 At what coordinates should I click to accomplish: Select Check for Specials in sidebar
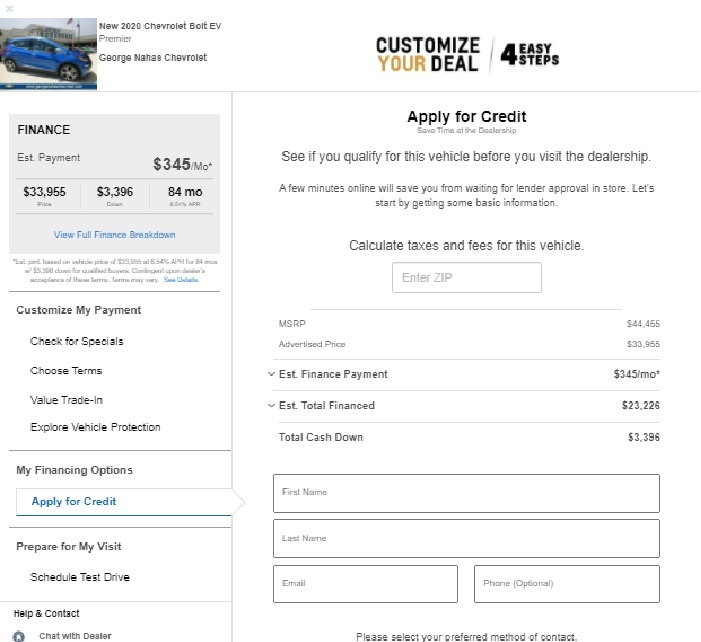pyautogui.click(x=76, y=341)
